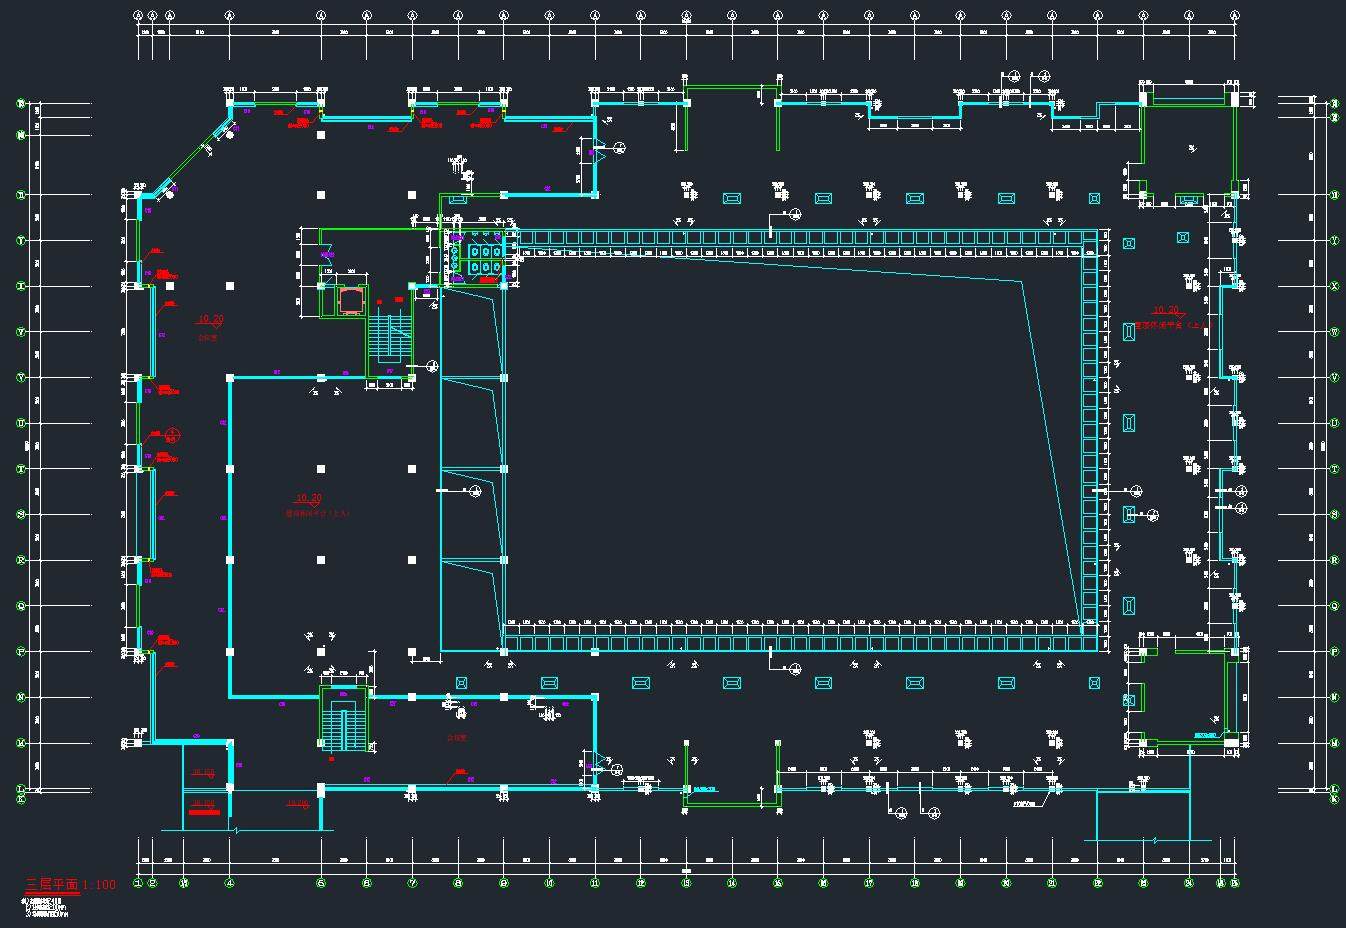Click grid axis bubble 4 on bottom row
Image resolution: width=1346 pixels, height=928 pixels.
[229, 883]
